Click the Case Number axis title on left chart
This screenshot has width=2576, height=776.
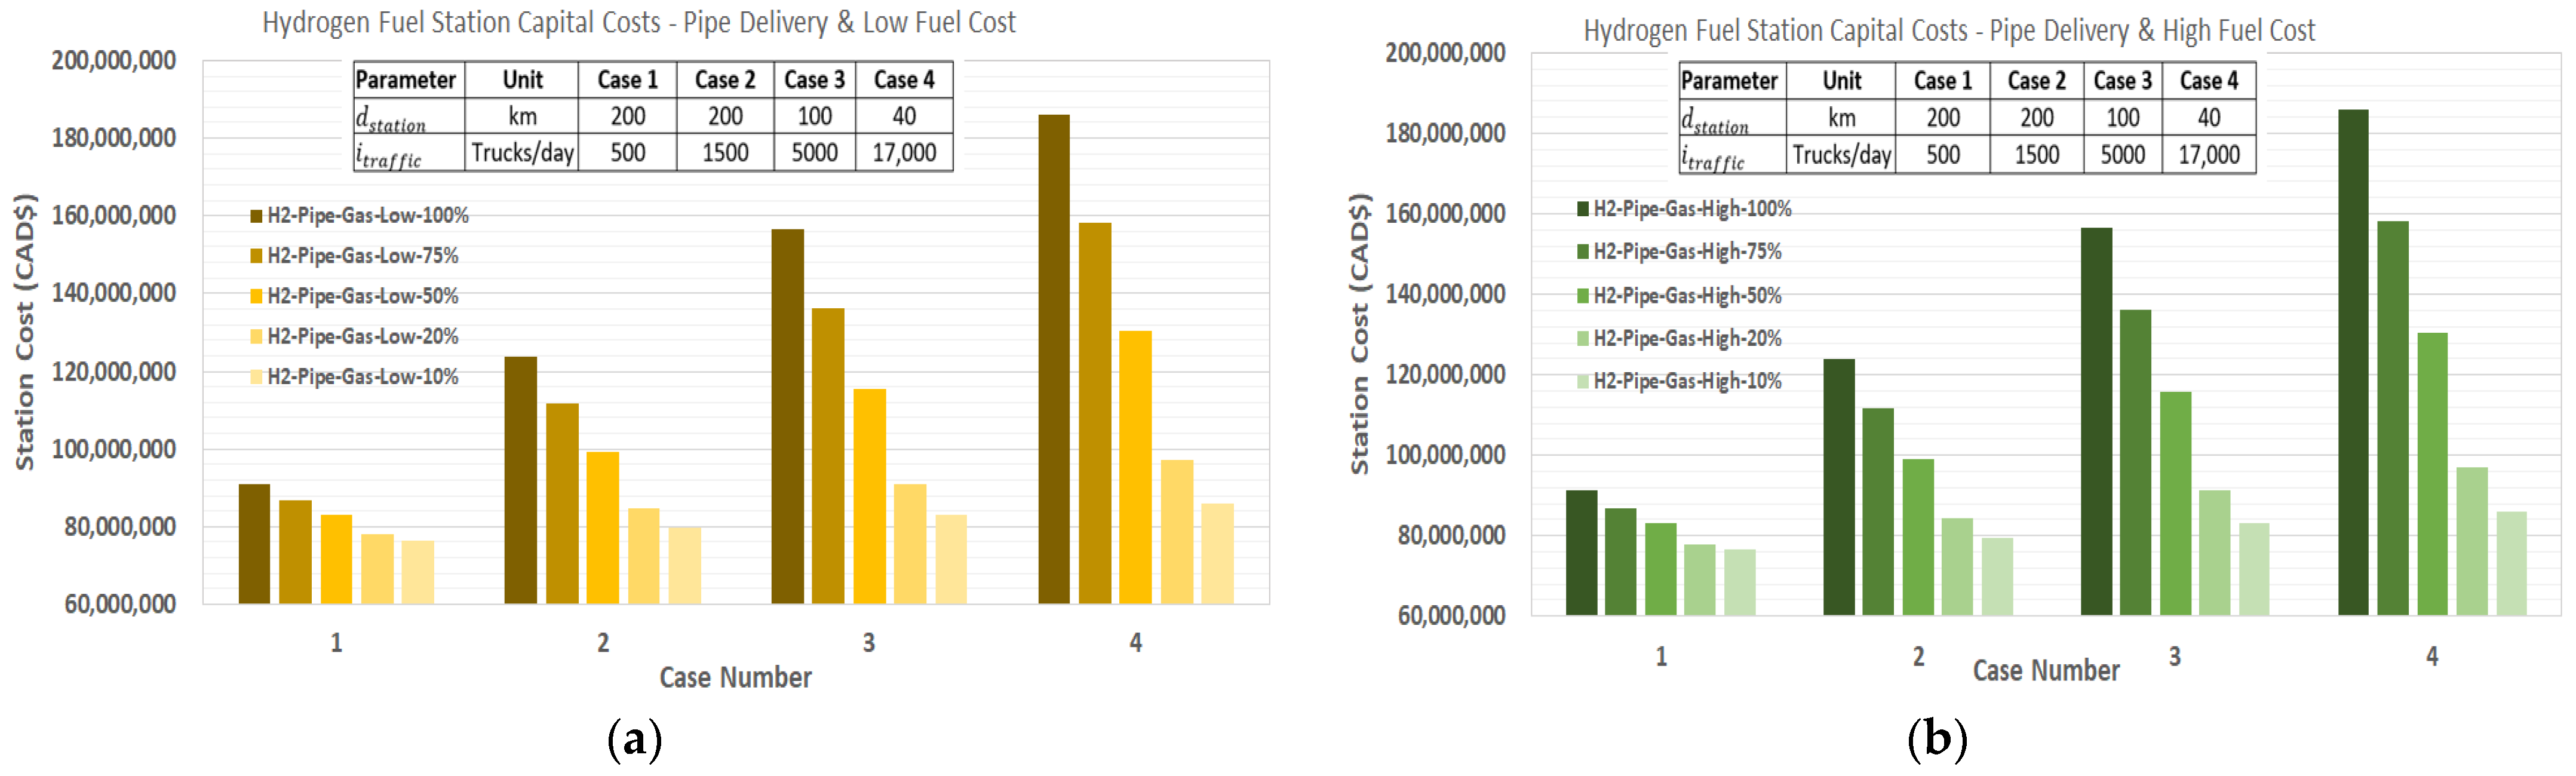[735, 678]
